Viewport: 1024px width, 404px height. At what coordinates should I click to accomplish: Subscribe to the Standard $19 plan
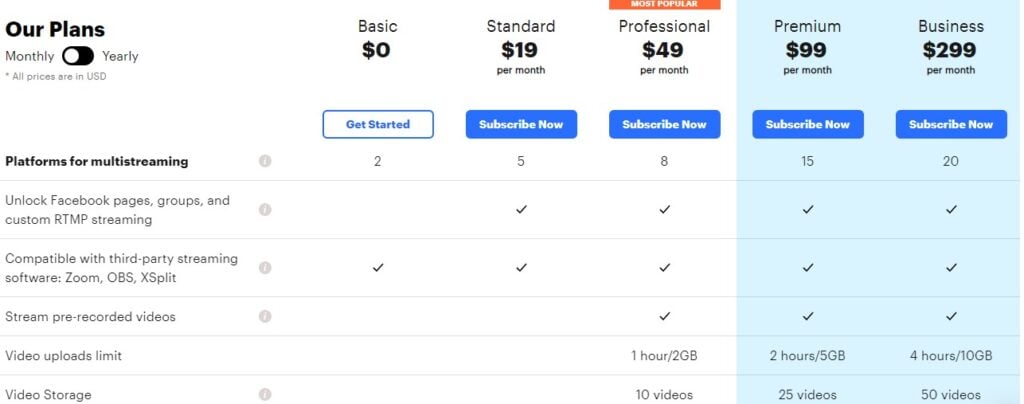click(521, 124)
